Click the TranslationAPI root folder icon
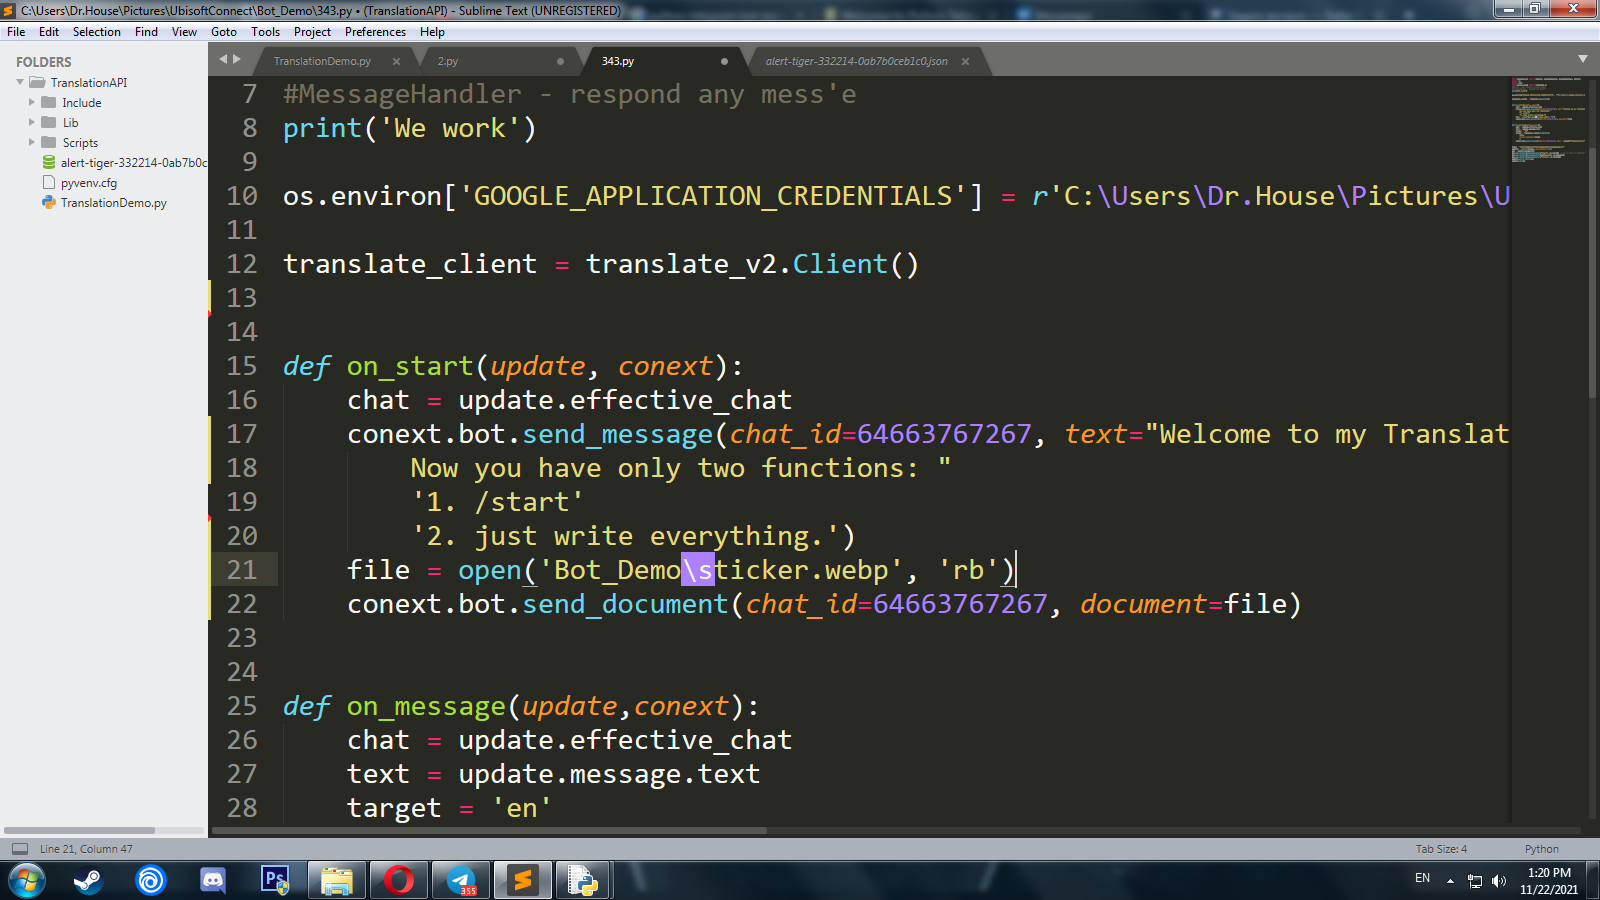 [x=38, y=82]
